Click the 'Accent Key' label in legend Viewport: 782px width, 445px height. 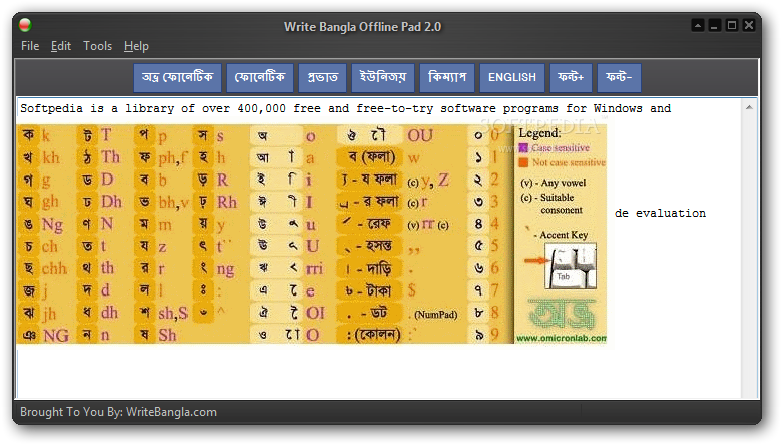point(564,235)
